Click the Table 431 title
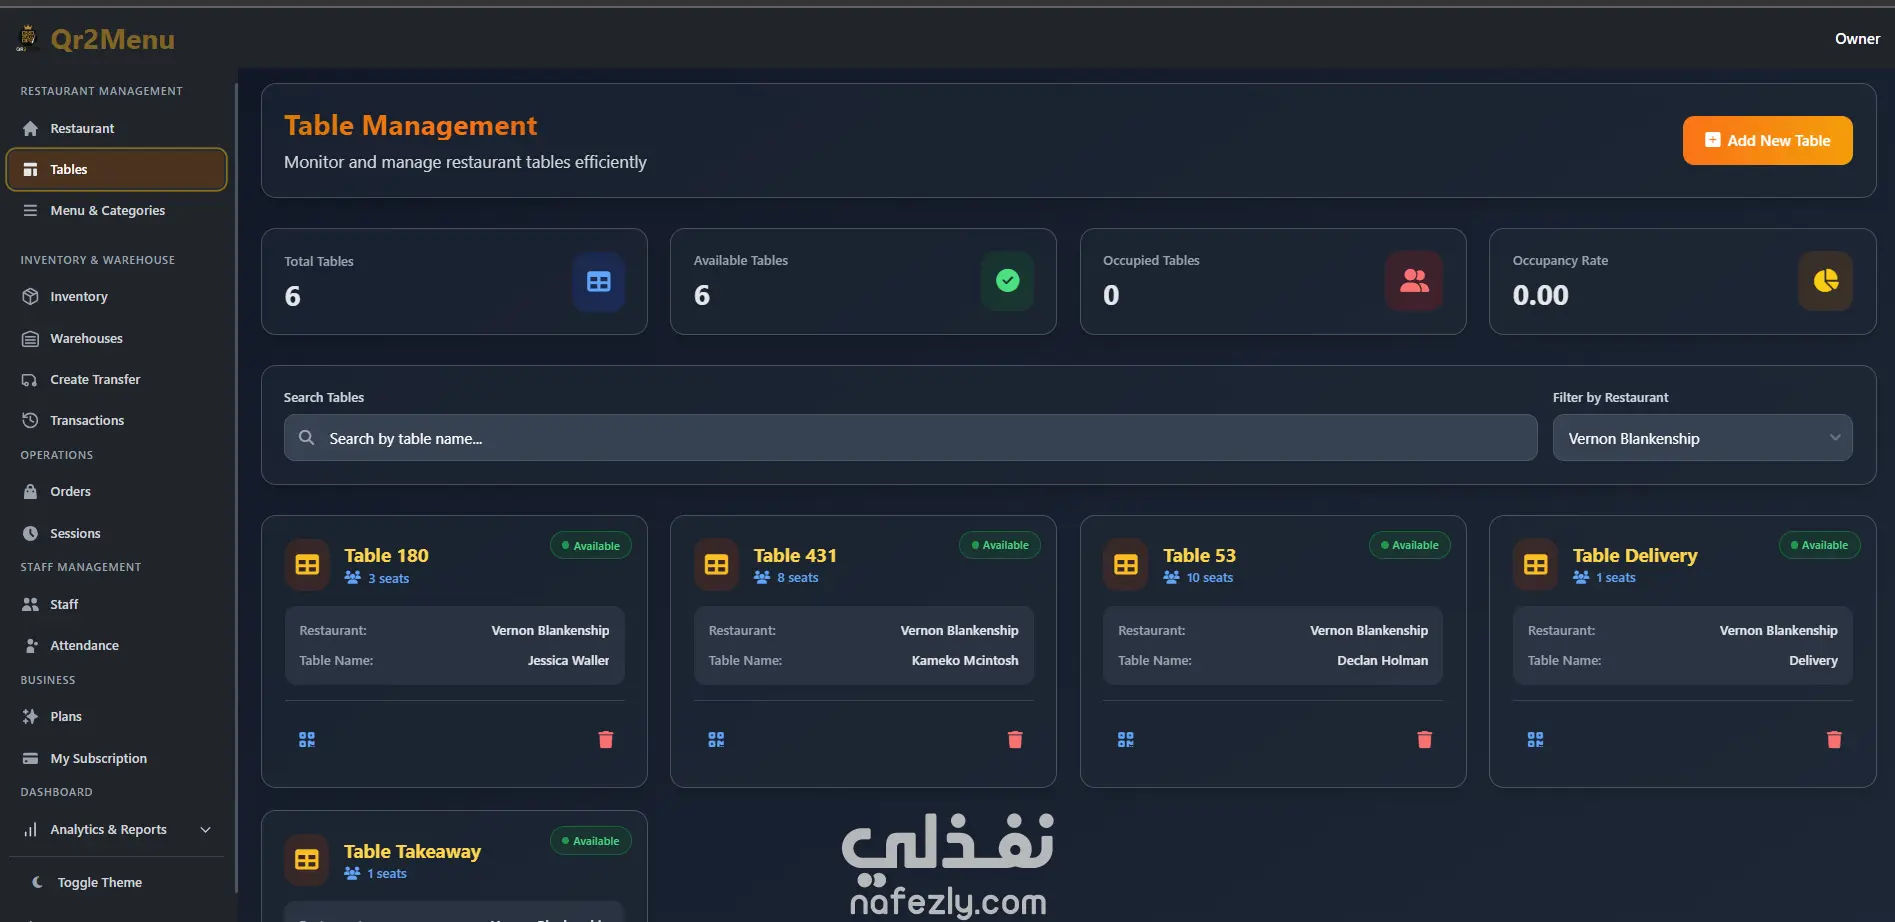The width and height of the screenshot is (1895, 922). pos(795,556)
